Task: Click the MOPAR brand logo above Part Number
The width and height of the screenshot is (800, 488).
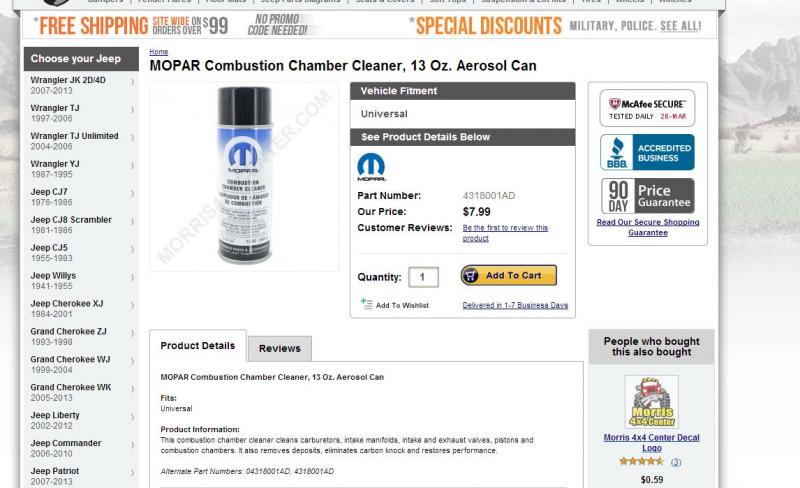Action: click(371, 167)
